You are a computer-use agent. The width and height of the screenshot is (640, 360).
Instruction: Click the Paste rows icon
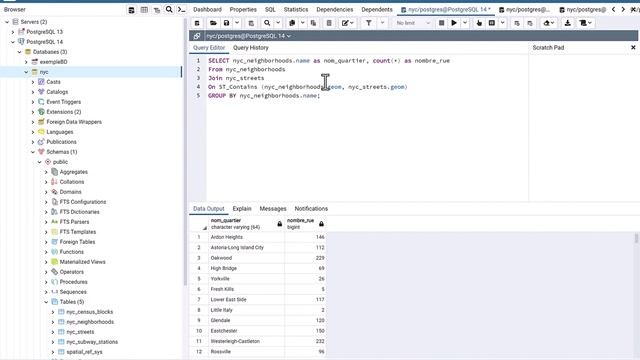(x=313, y=23)
